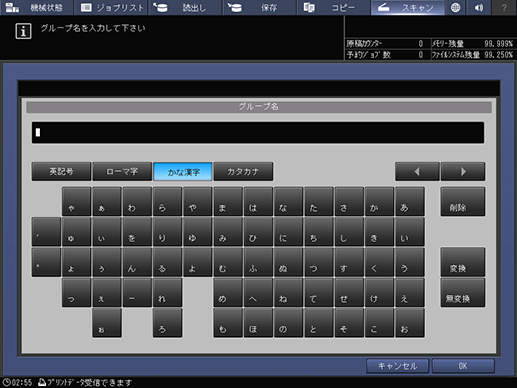The image size is (517, 388).
Task: Tap the か key
Action: pos(379,202)
